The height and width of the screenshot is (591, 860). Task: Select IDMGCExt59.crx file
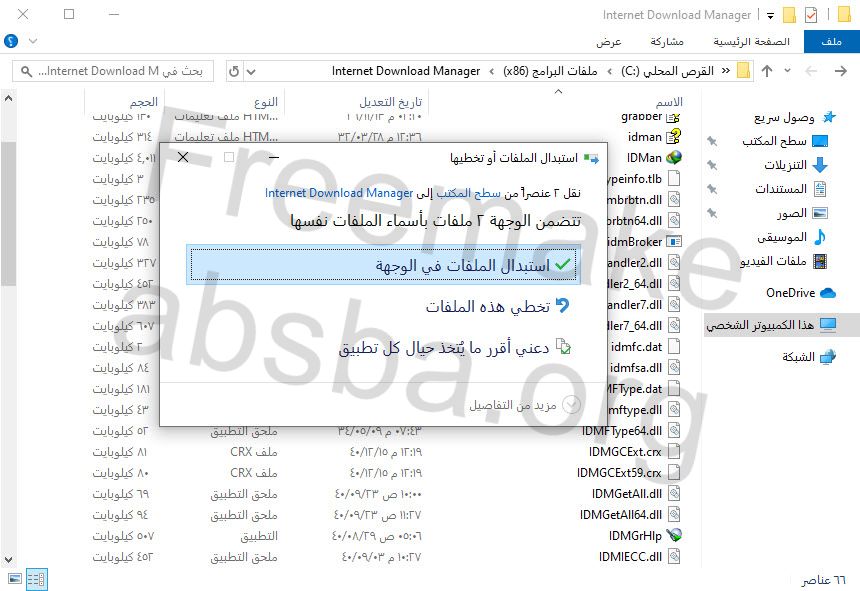[x=628, y=473]
